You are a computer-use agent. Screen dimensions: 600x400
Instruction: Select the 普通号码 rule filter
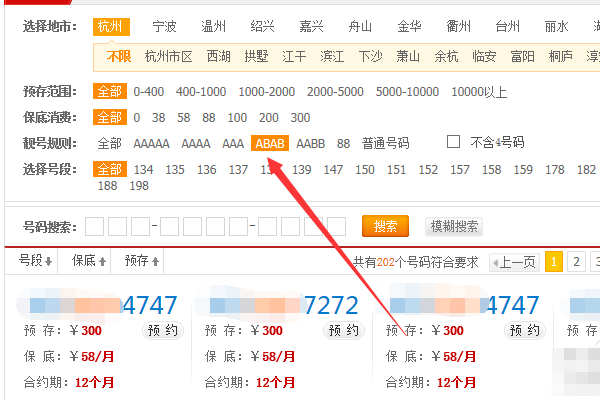click(x=384, y=143)
